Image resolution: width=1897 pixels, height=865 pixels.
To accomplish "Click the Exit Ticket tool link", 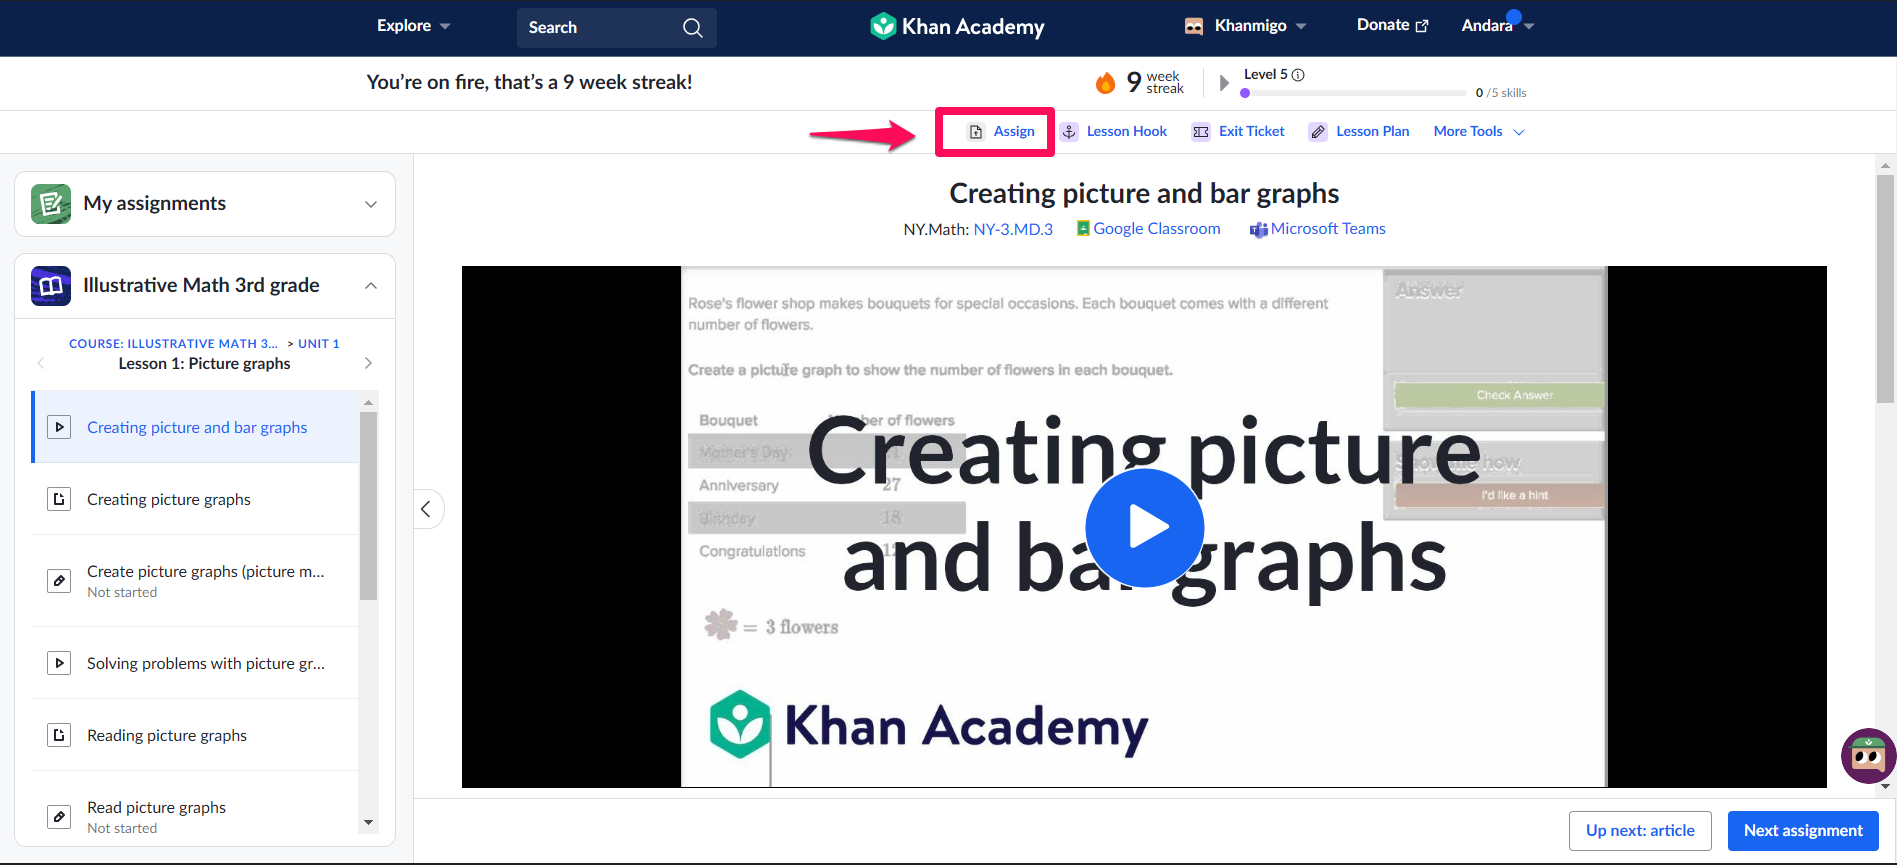I will point(1238,132).
